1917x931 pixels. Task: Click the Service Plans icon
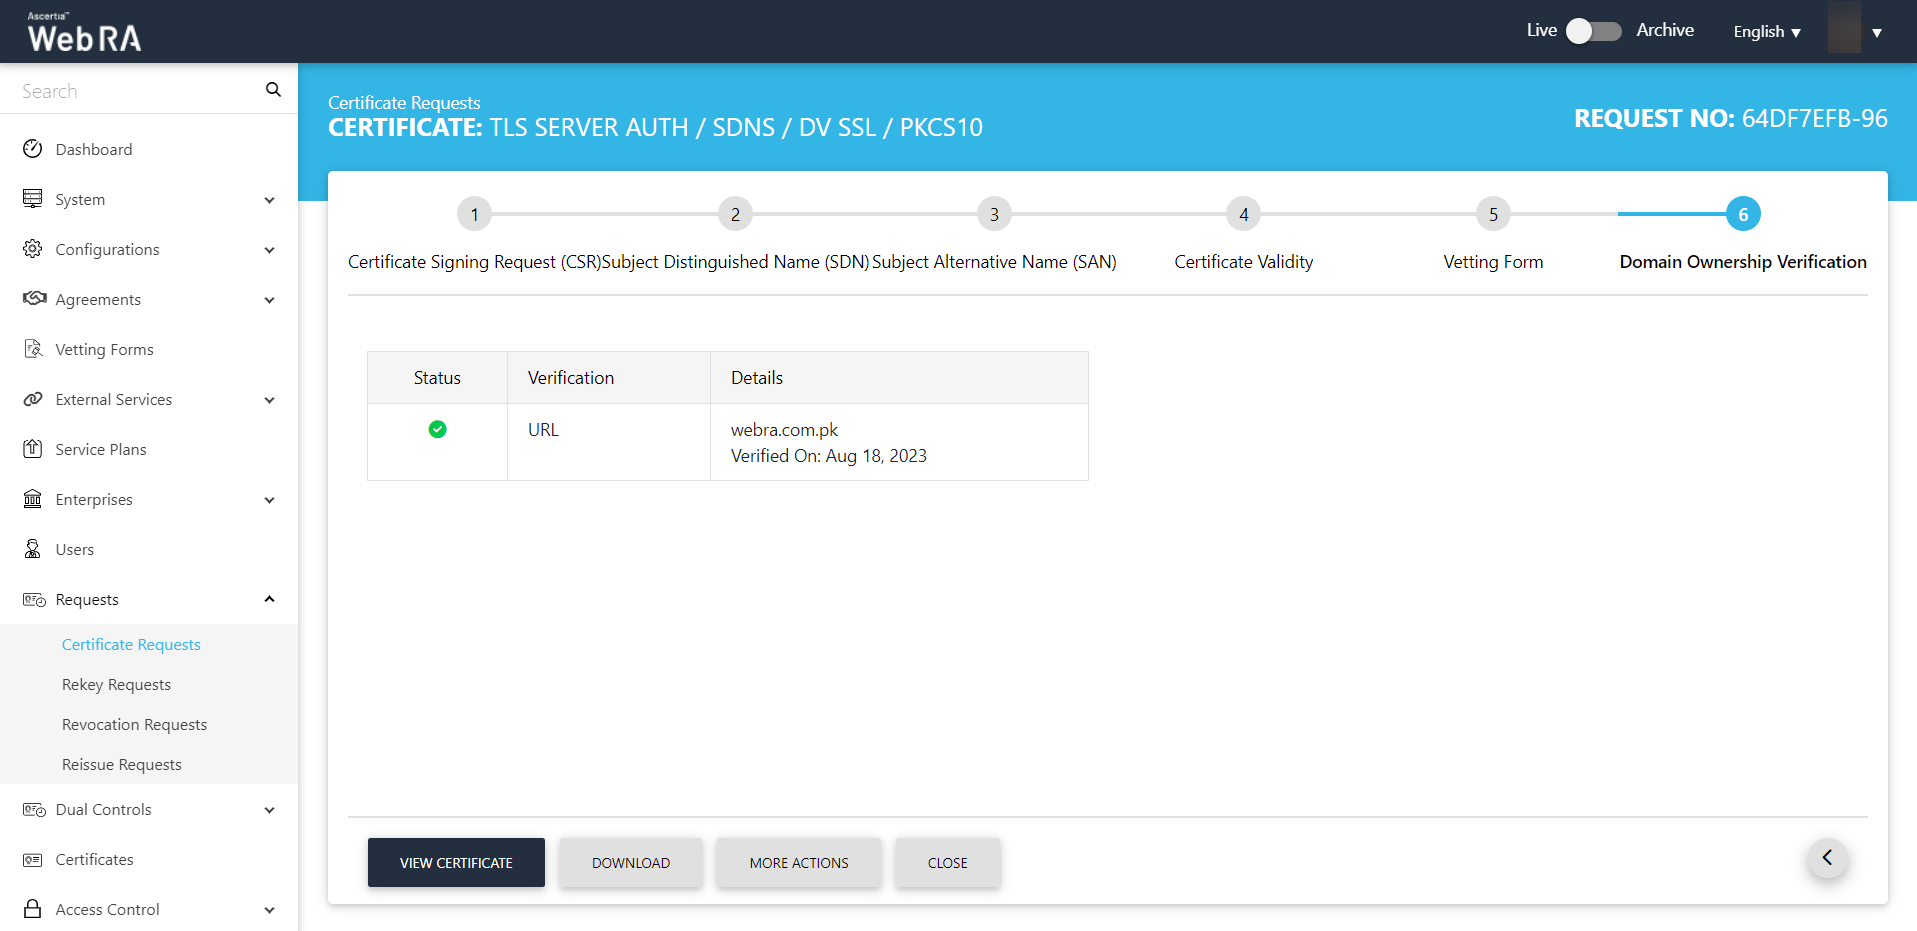tap(33, 449)
